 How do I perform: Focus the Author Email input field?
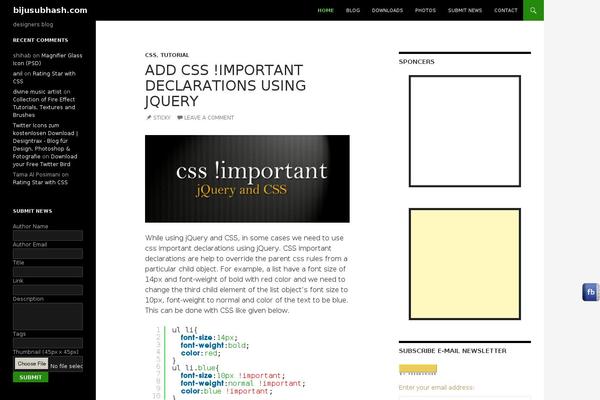coord(48,253)
